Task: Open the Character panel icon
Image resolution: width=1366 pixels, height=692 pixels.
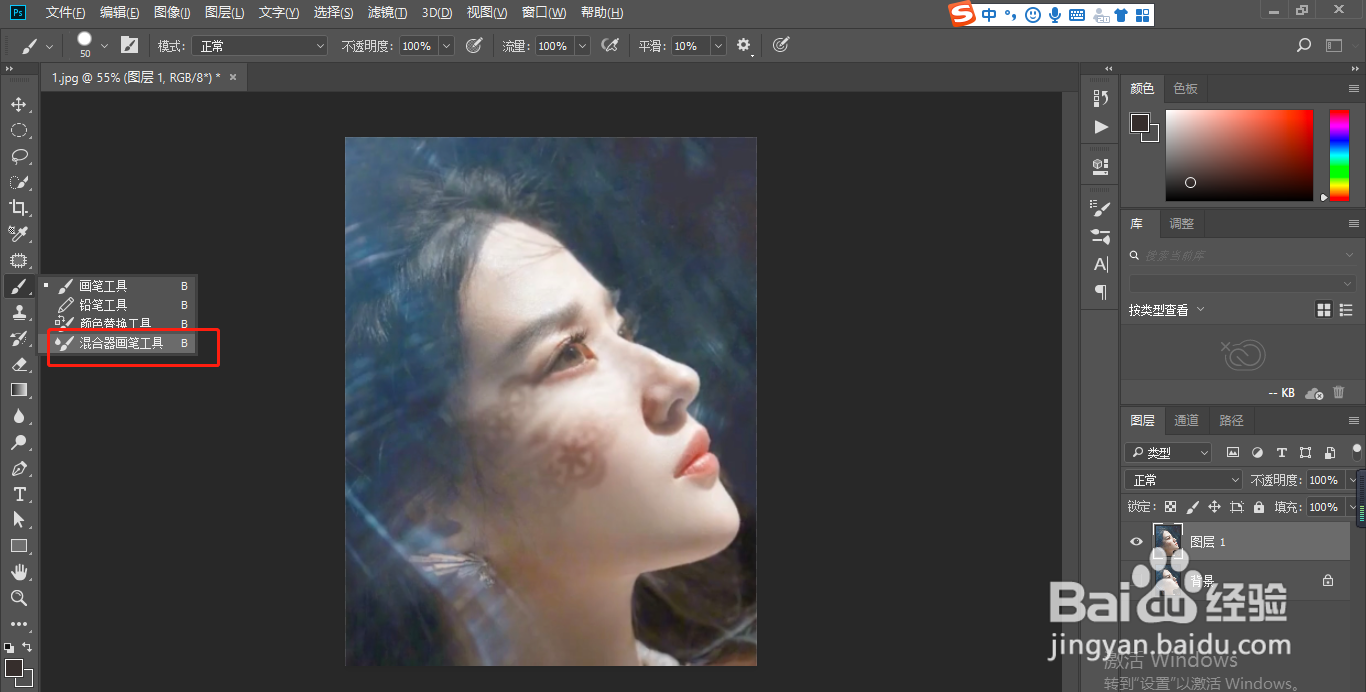Action: point(1101,265)
